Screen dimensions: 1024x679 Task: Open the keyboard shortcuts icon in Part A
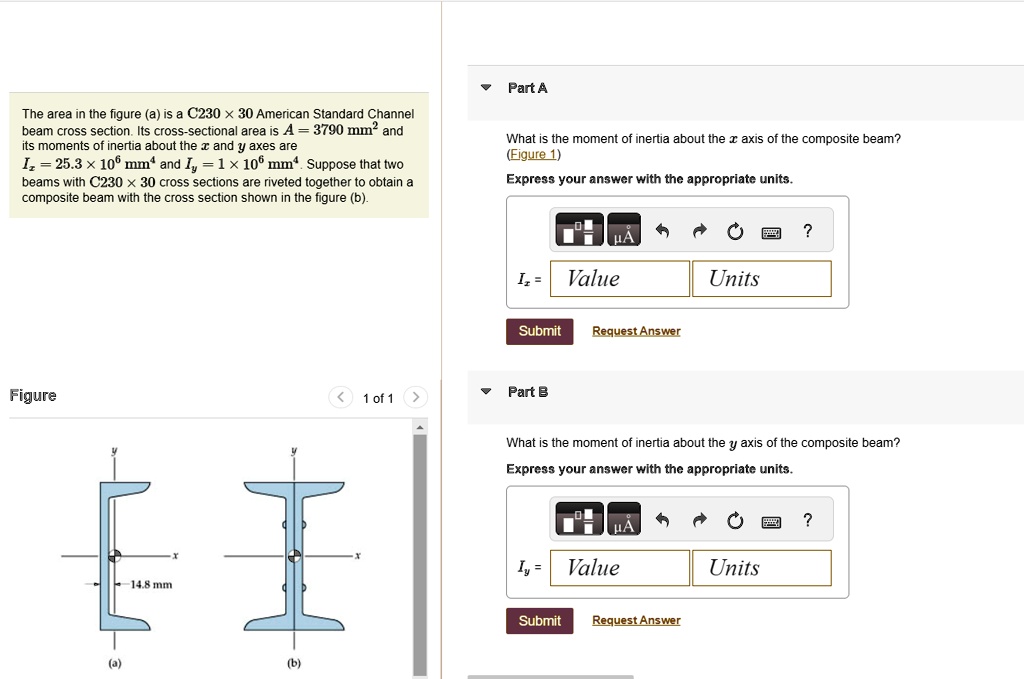pyautogui.click(x=771, y=230)
